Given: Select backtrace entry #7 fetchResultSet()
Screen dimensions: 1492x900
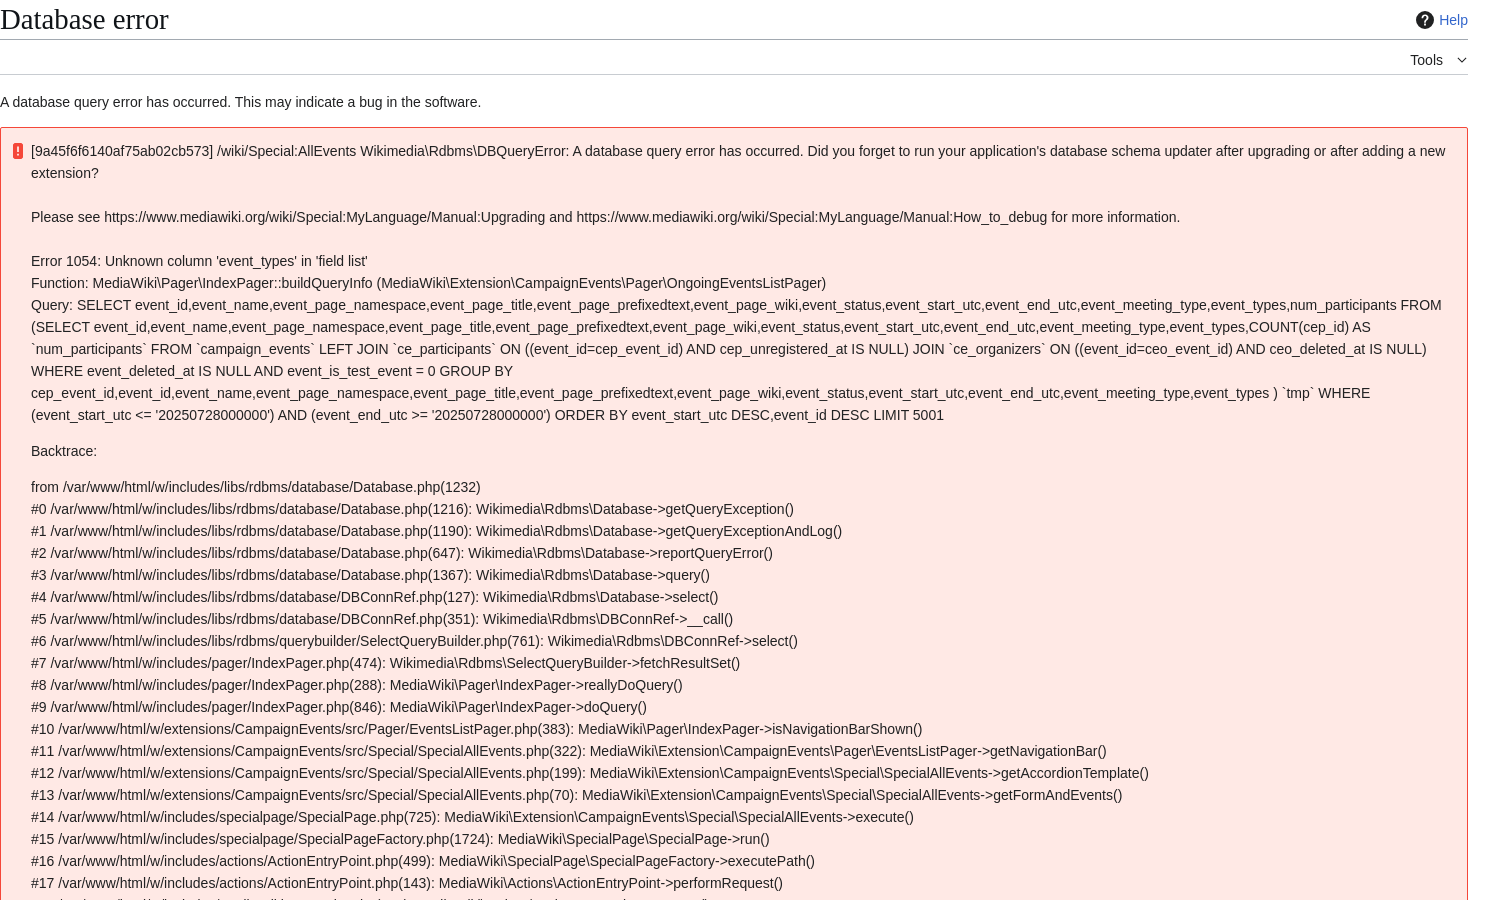Looking at the screenshot, I should [385, 663].
